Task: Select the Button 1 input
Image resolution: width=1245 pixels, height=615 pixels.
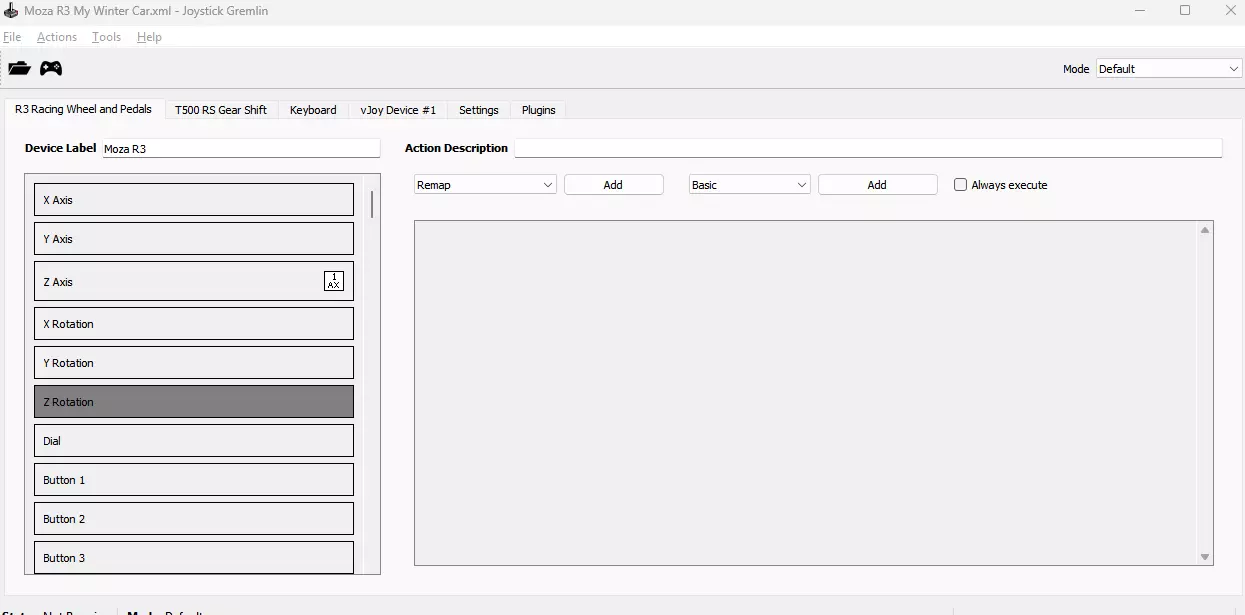Action: click(x=194, y=480)
